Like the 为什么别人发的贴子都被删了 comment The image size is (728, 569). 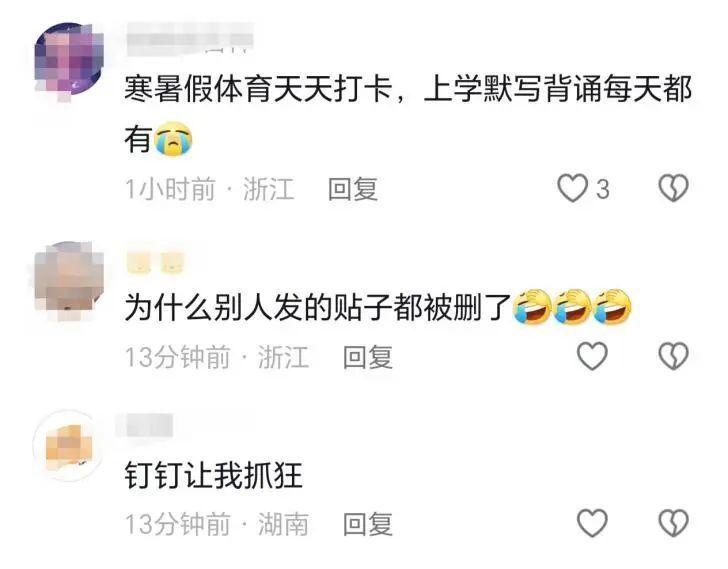tap(592, 356)
